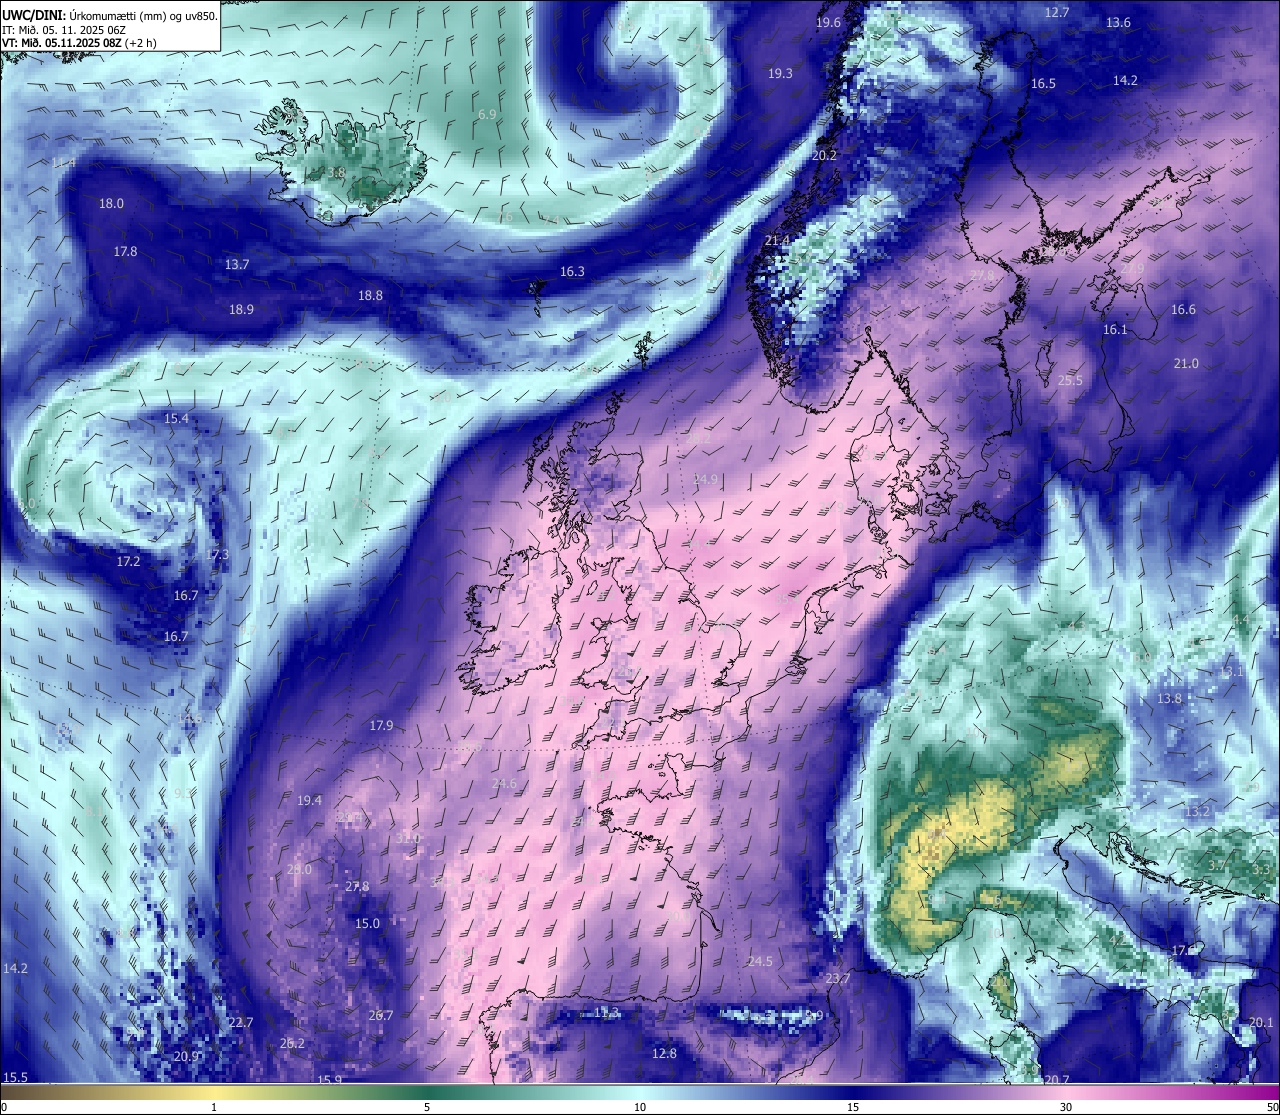1280x1115 pixels.
Task: Click the 16.3 value label
Action: [x=572, y=272]
